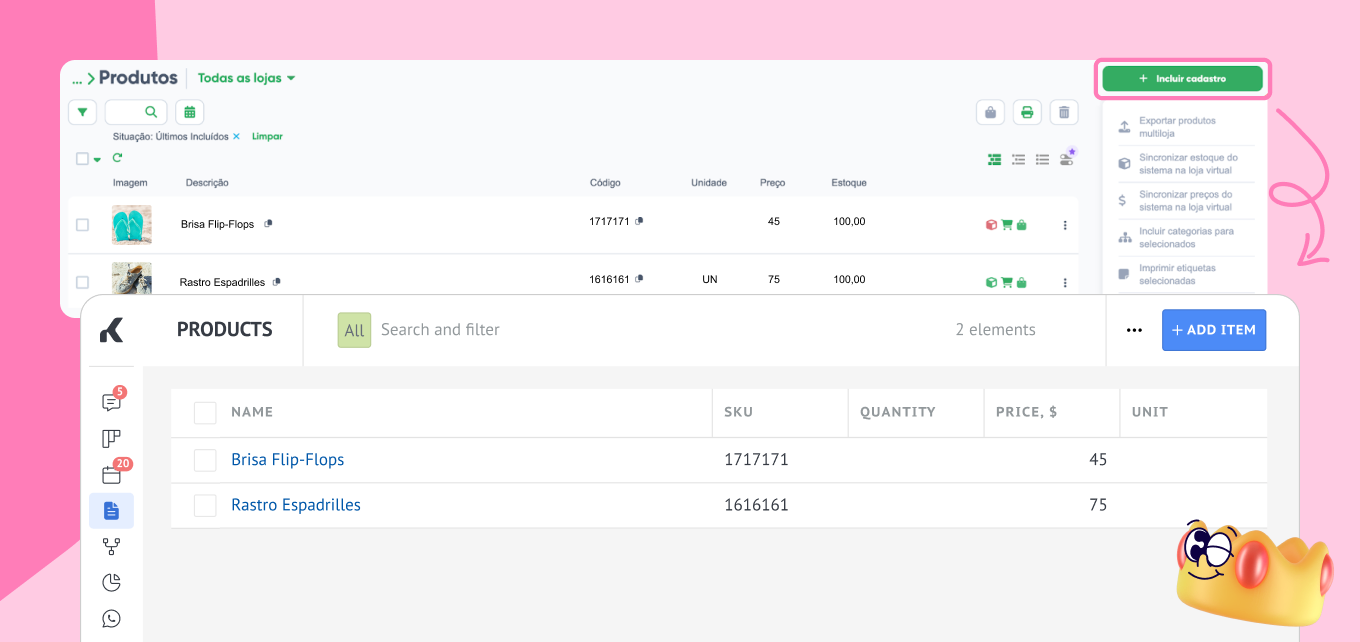
Task: Click the trash delete icon
Action: pyautogui.click(x=1064, y=113)
